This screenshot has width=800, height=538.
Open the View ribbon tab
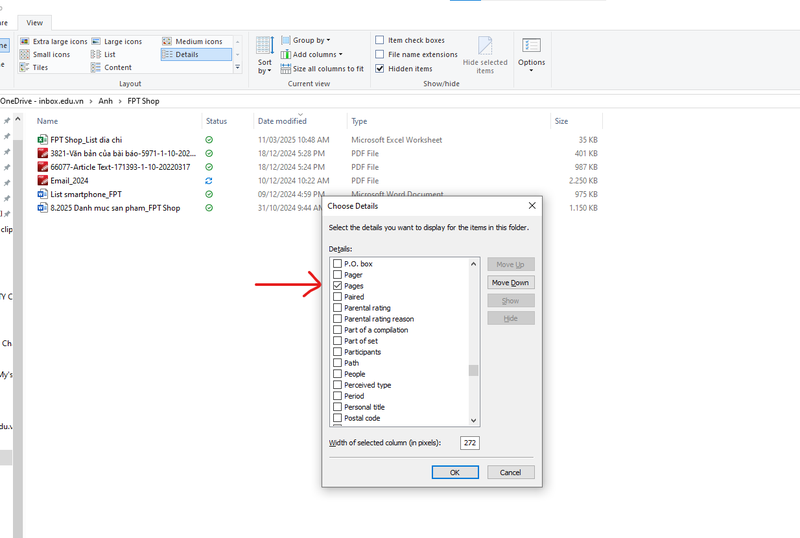point(35,22)
